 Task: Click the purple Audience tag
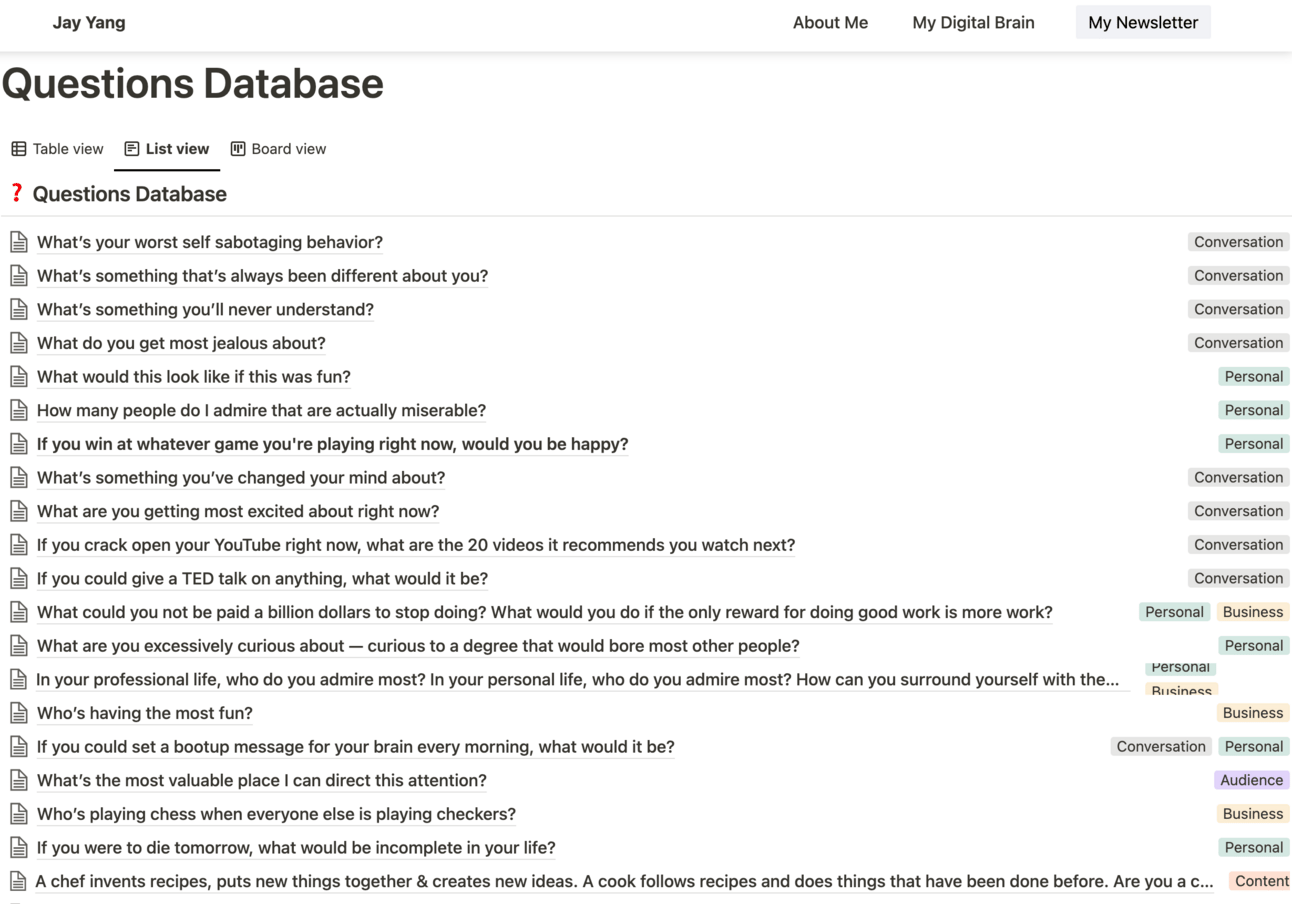click(x=1251, y=780)
